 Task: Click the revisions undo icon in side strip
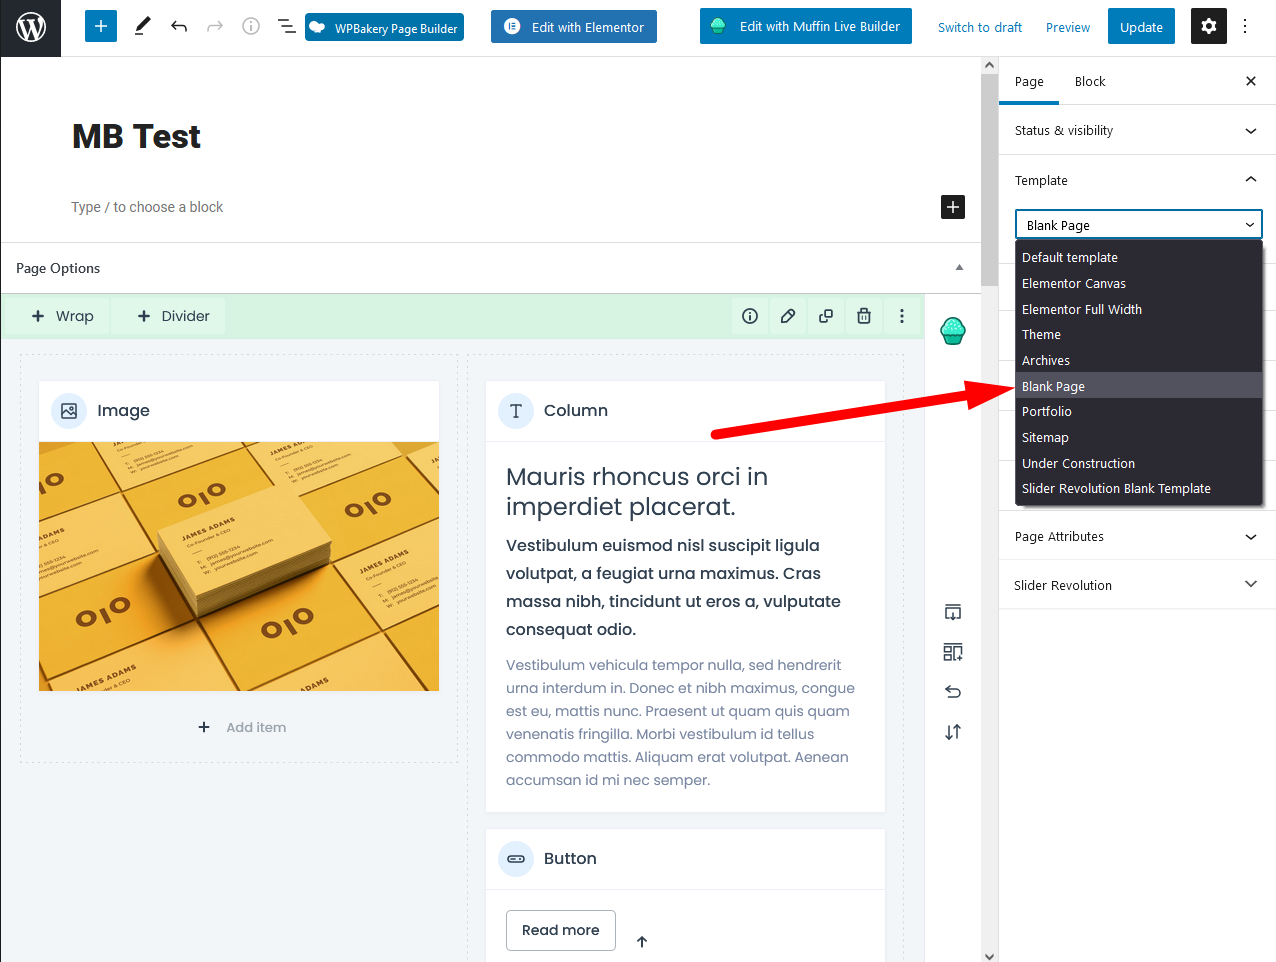point(953,692)
